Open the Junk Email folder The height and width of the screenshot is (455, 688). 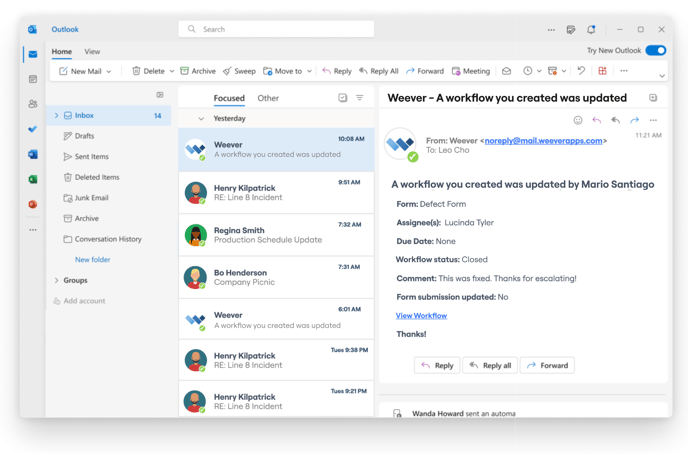coord(91,198)
